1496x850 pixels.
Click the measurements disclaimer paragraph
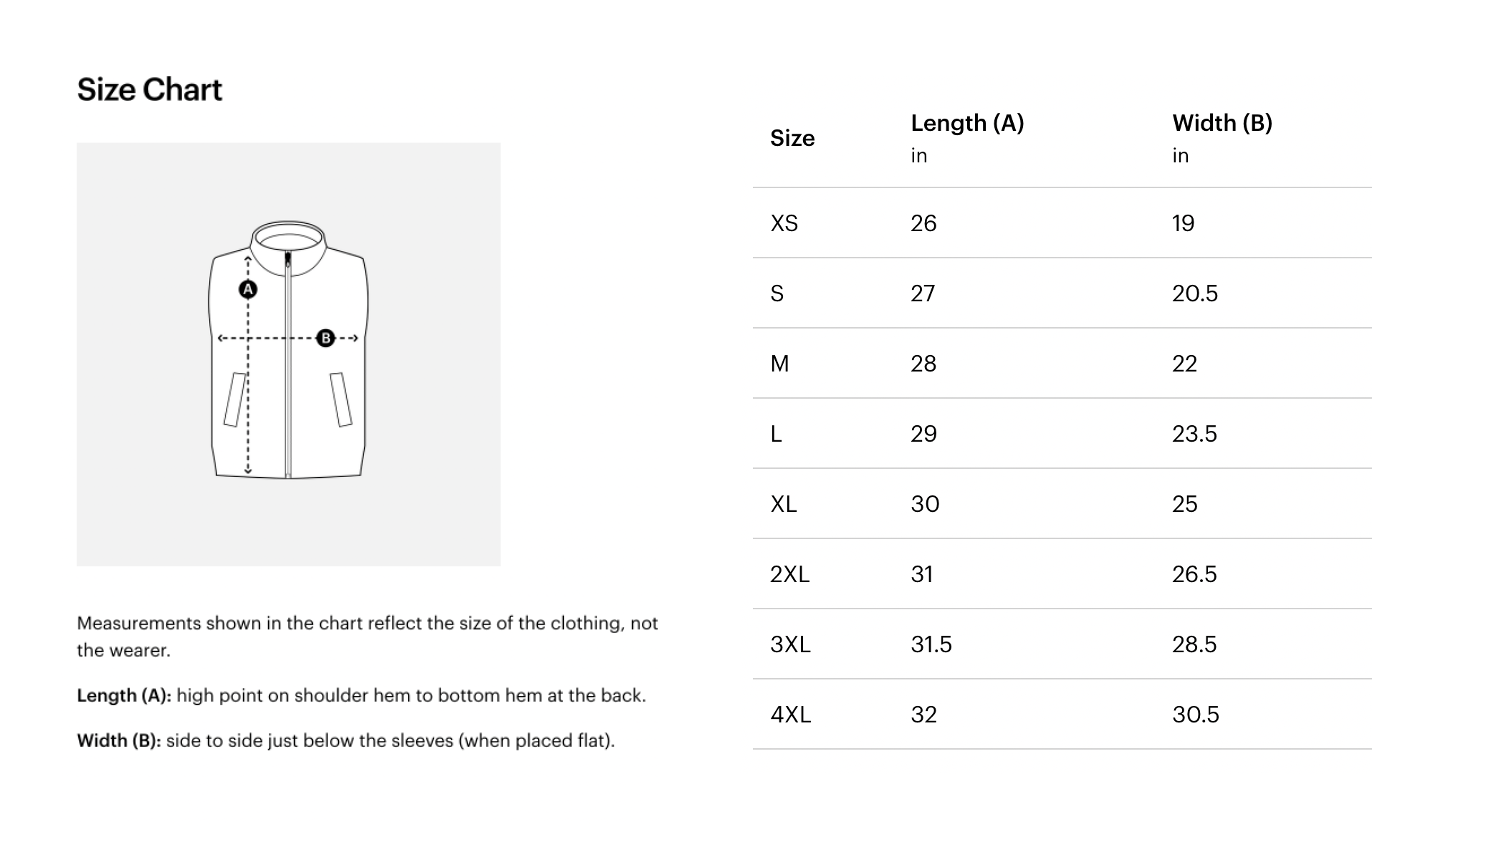(x=367, y=636)
